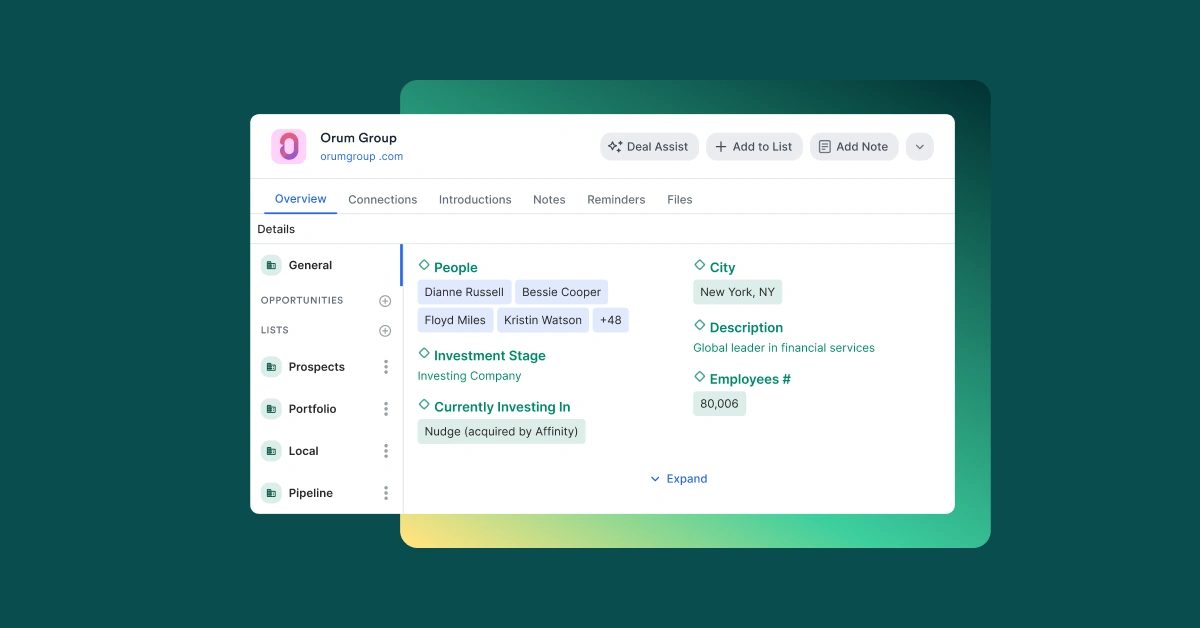Click the diamond icon beside Description
1200x628 pixels.
click(700, 326)
